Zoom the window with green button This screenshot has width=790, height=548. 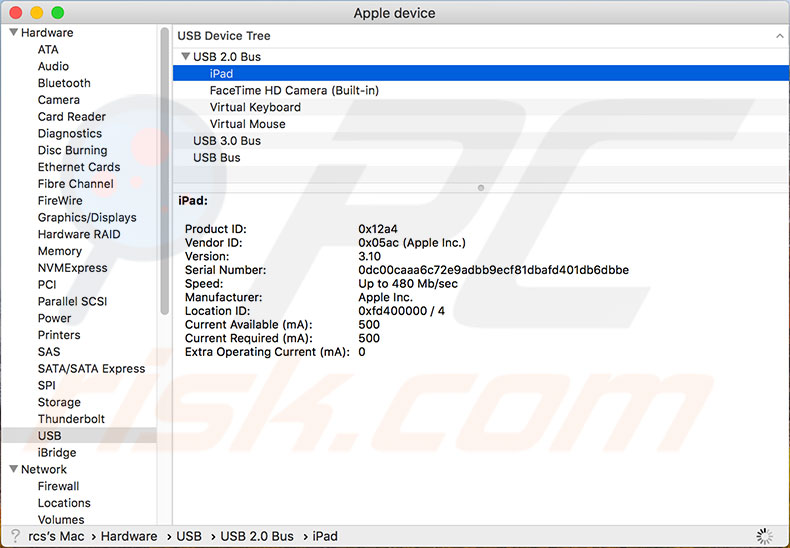[57, 13]
